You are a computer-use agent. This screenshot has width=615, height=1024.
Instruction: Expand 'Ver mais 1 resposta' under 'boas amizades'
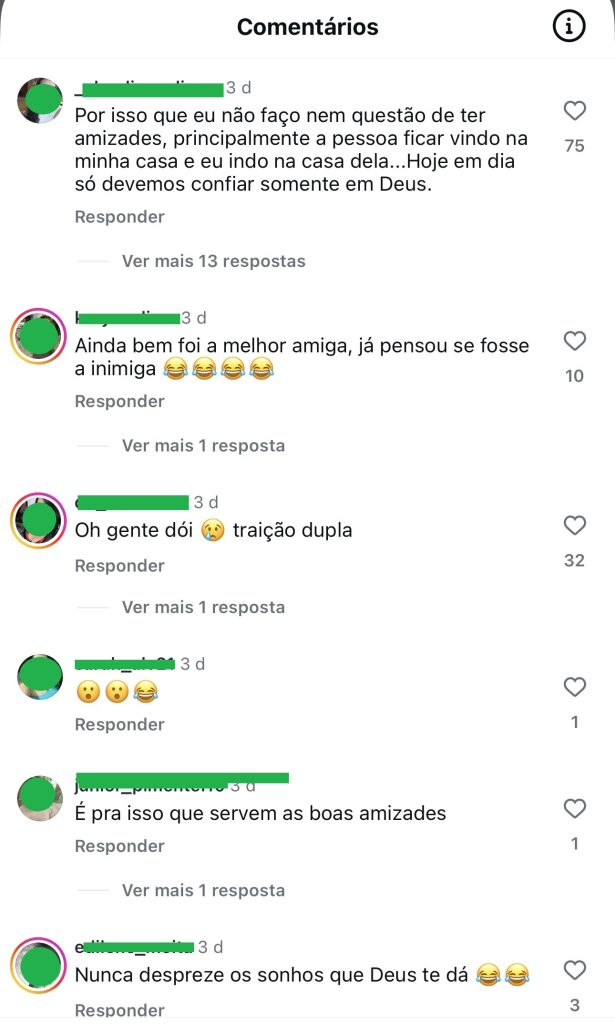pos(203,891)
